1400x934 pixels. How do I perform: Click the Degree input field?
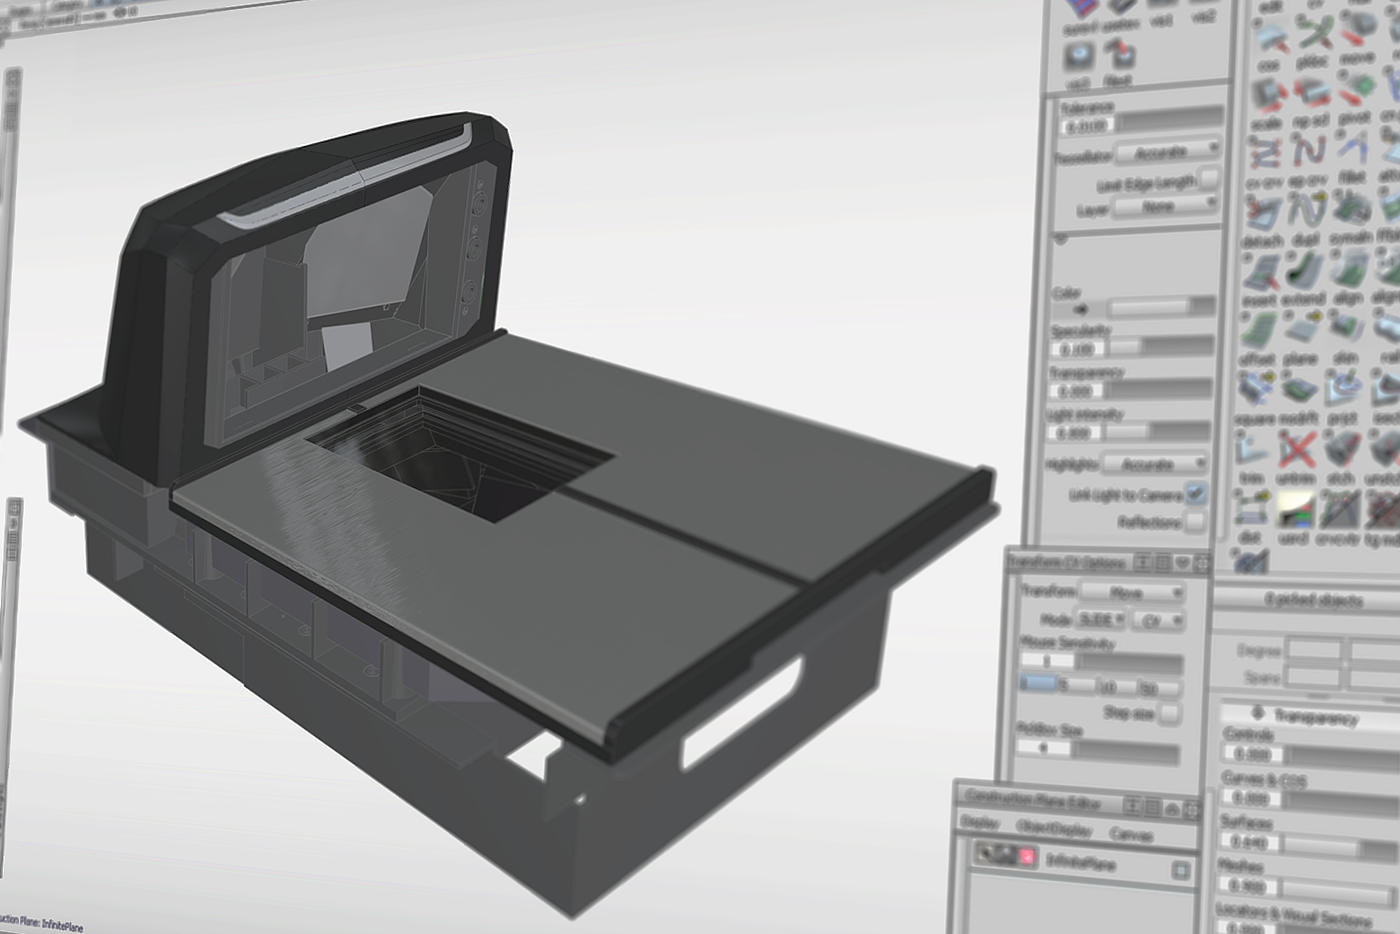(1313, 650)
